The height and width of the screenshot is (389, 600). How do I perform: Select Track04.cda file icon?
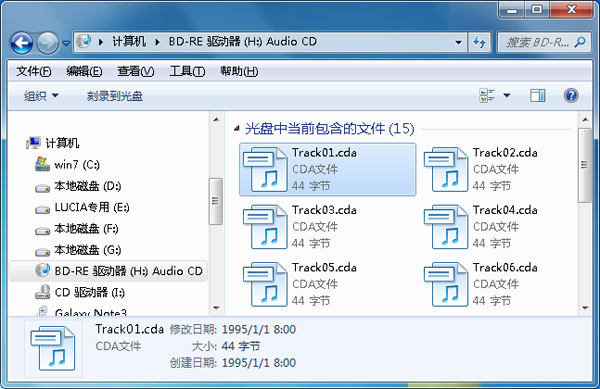pyautogui.click(x=446, y=227)
